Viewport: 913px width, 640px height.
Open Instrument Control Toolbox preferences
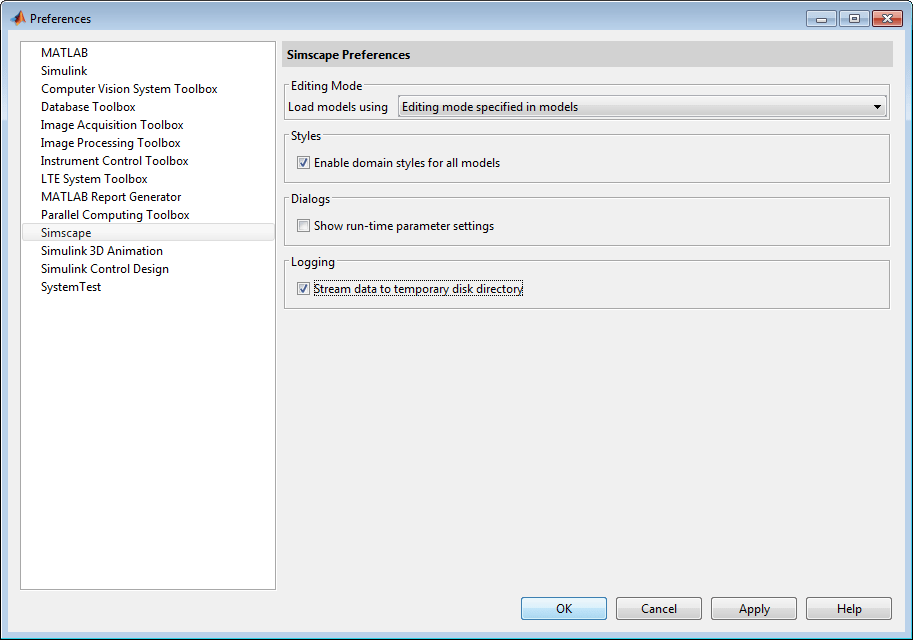pyautogui.click(x=115, y=161)
